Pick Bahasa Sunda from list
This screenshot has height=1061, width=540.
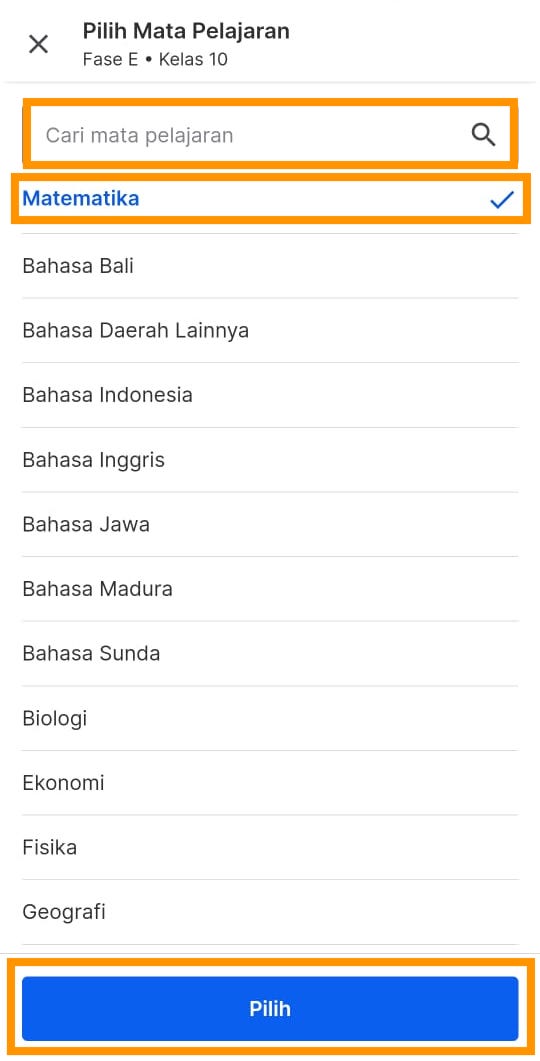click(x=271, y=654)
